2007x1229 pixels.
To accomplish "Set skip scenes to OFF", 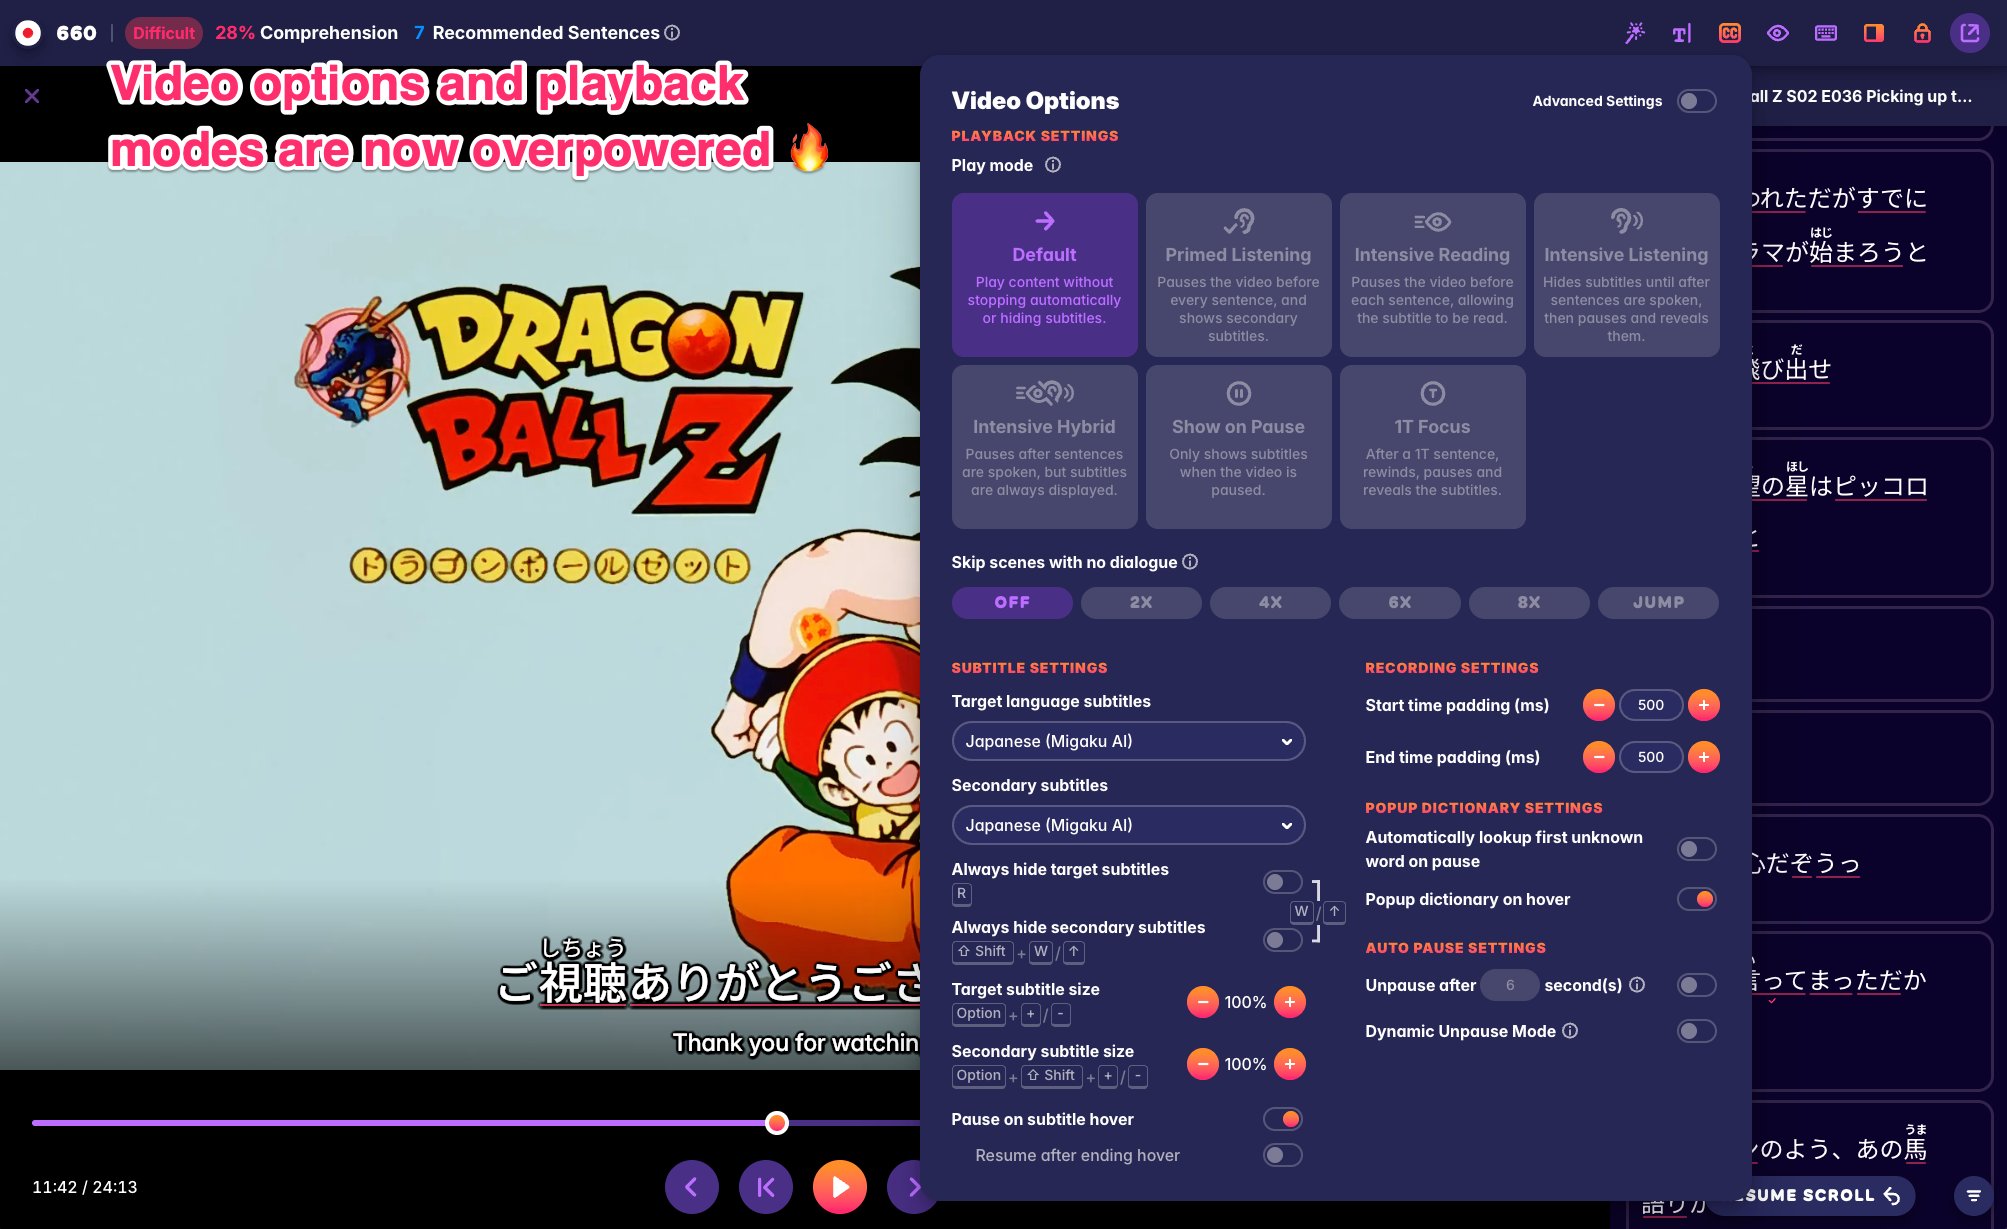I will [1012, 602].
